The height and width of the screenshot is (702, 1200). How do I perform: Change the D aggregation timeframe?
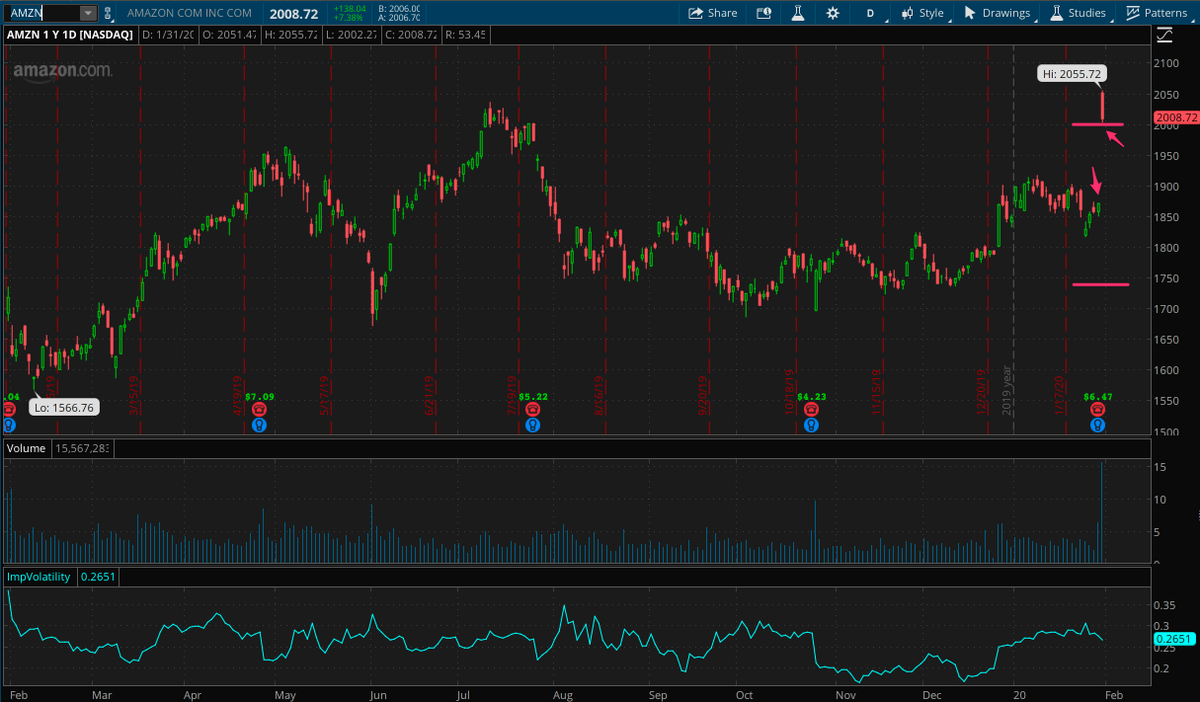(870, 13)
